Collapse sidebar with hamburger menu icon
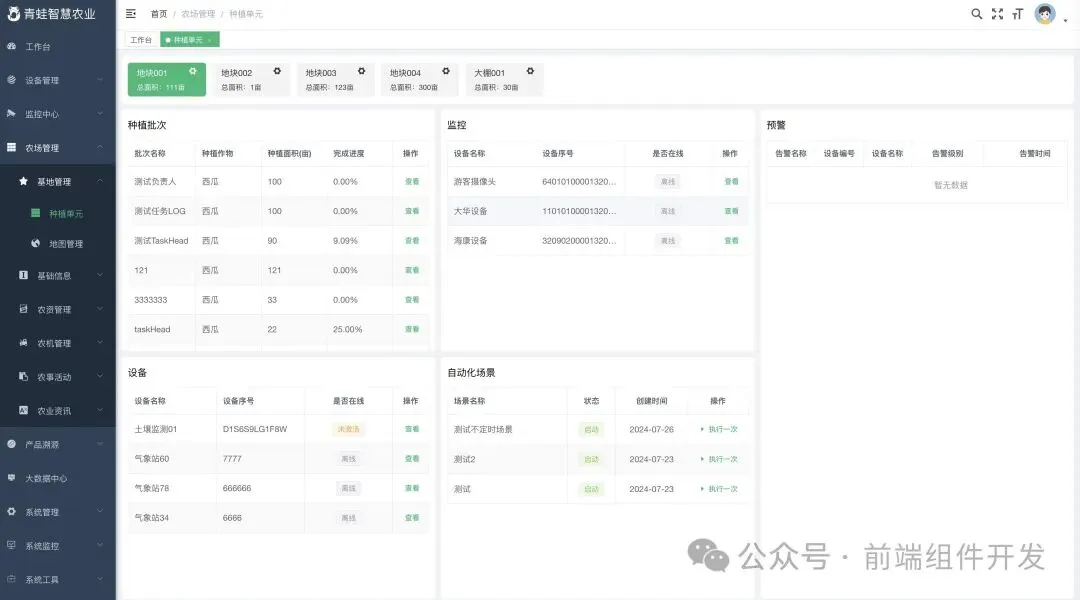 (x=131, y=13)
